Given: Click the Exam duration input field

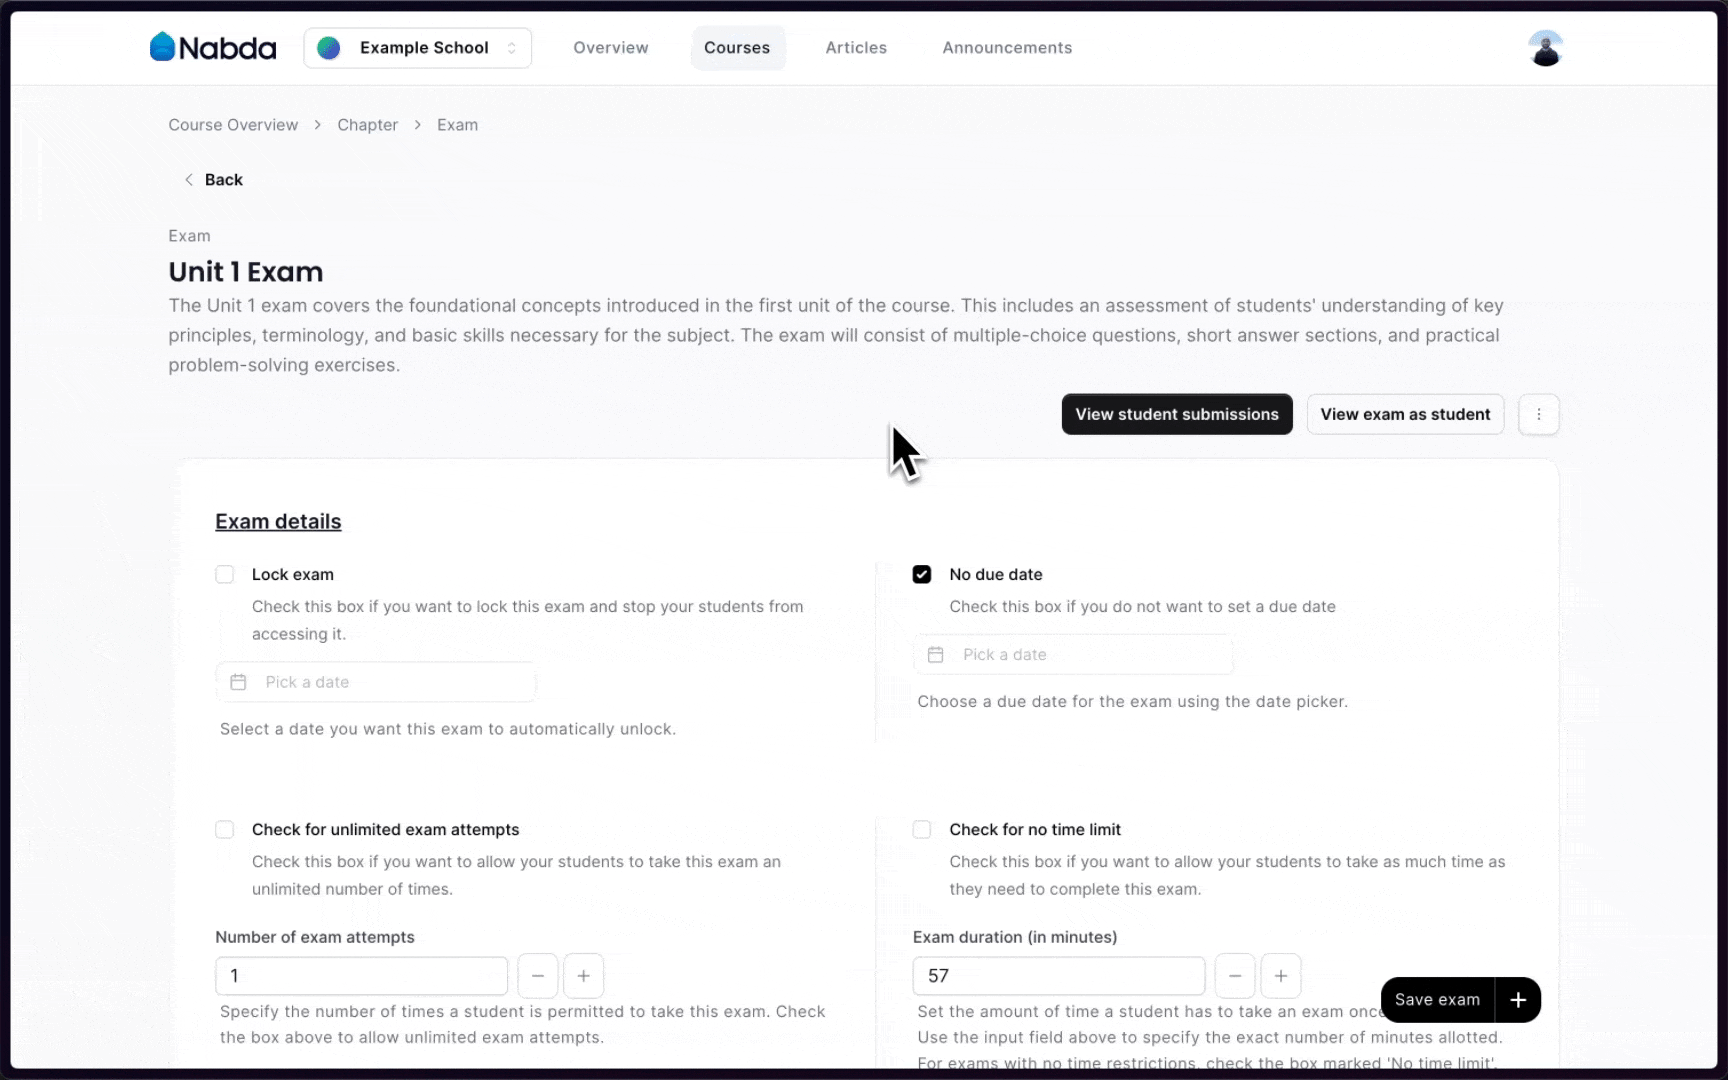Looking at the screenshot, I should click(x=1058, y=976).
